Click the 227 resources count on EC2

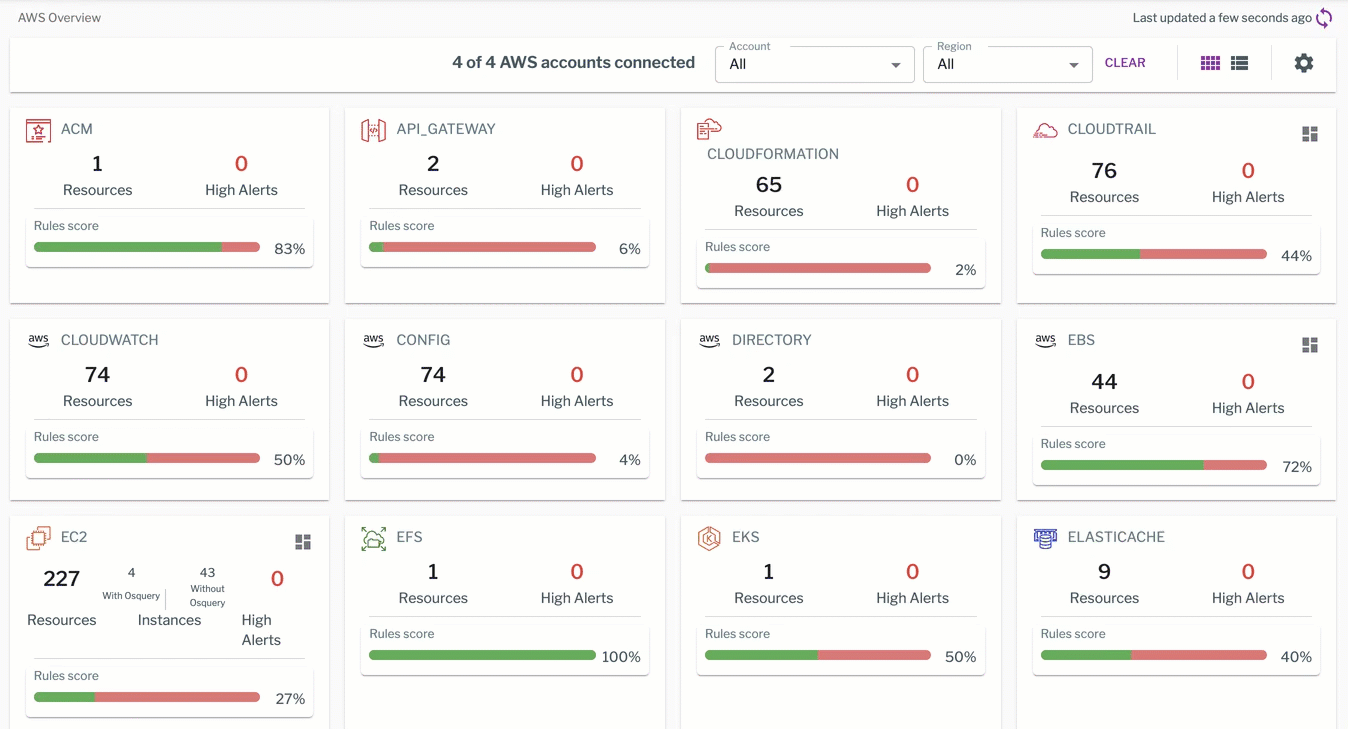[62, 579]
